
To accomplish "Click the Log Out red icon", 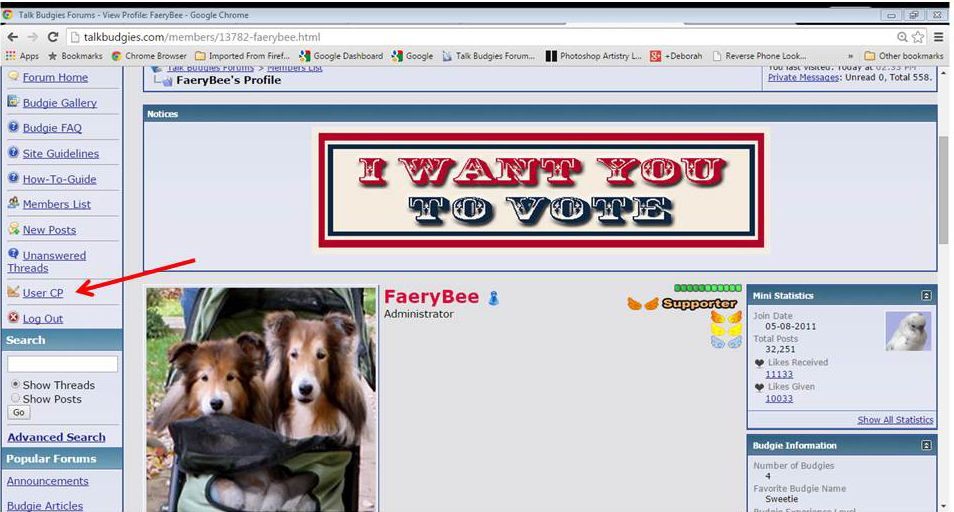I will 13,317.
